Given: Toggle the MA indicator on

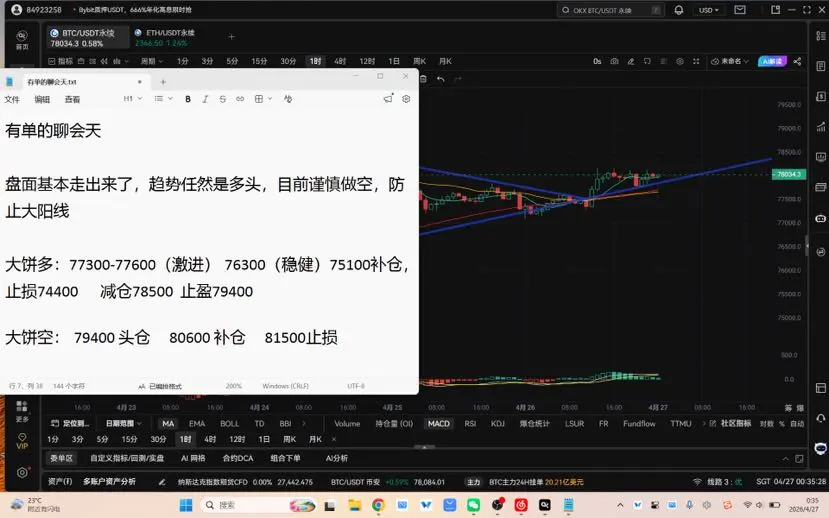Looking at the screenshot, I should (168, 423).
